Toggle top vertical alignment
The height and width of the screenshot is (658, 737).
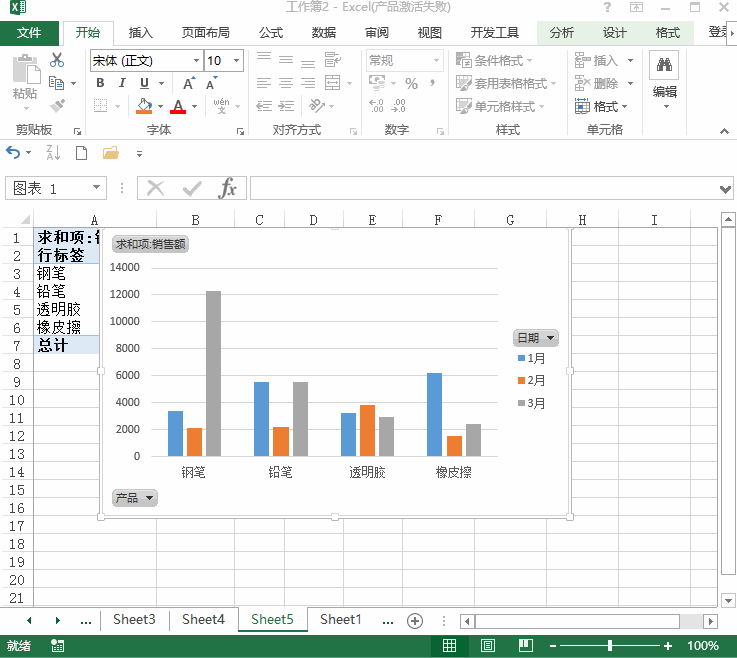pos(264,57)
